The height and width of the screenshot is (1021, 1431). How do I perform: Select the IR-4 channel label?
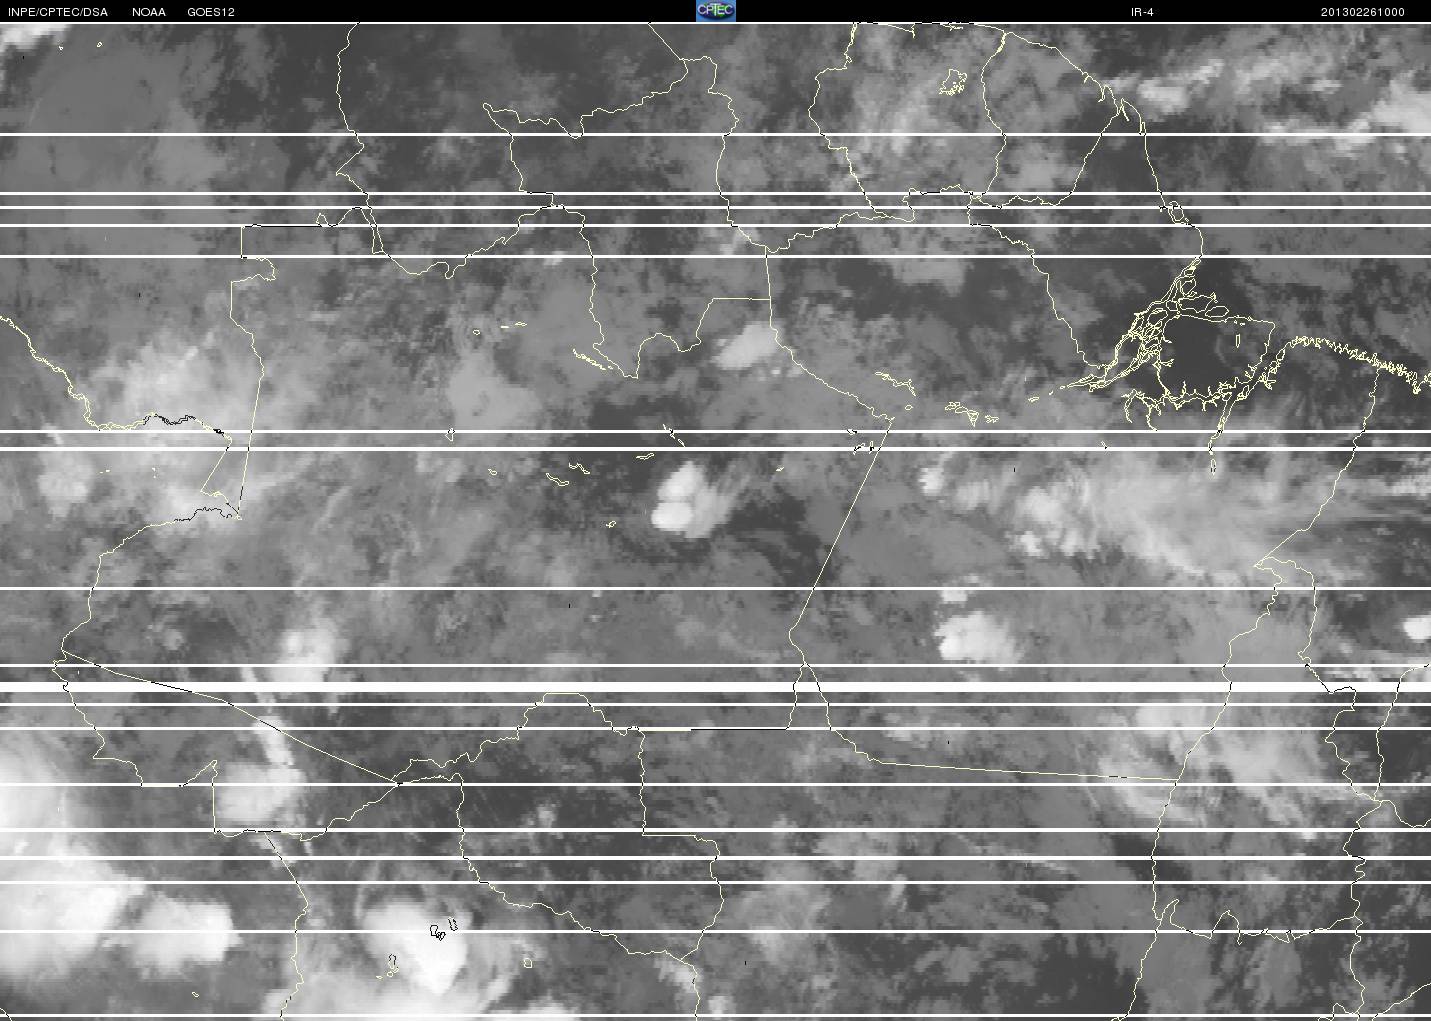(x=1142, y=12)
